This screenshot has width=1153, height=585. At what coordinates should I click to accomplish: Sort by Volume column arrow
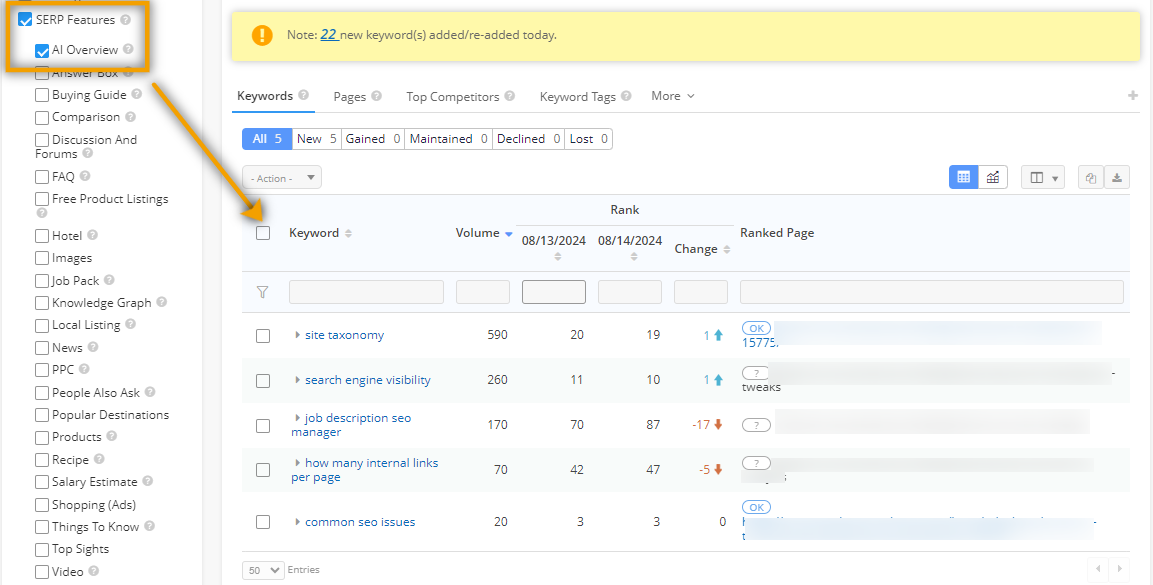coord(509,234)
